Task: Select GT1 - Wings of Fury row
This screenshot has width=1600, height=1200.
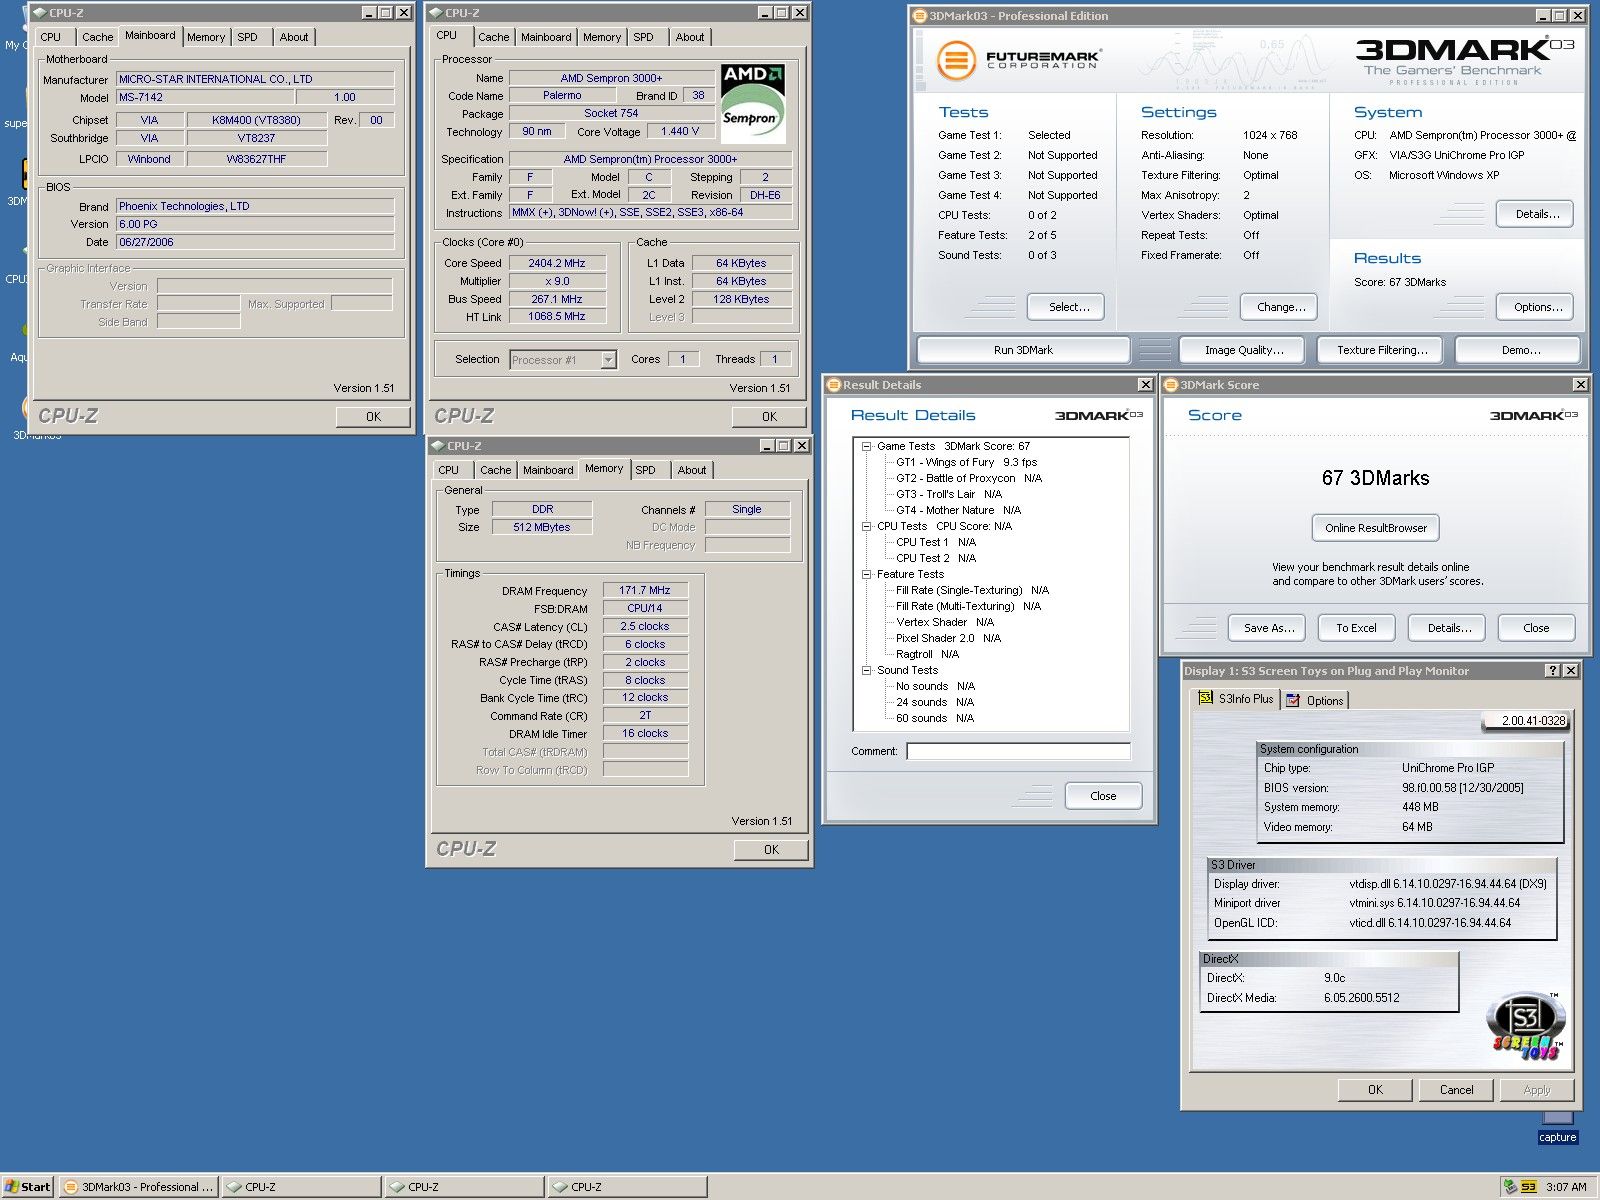Action: click(966, 462)
